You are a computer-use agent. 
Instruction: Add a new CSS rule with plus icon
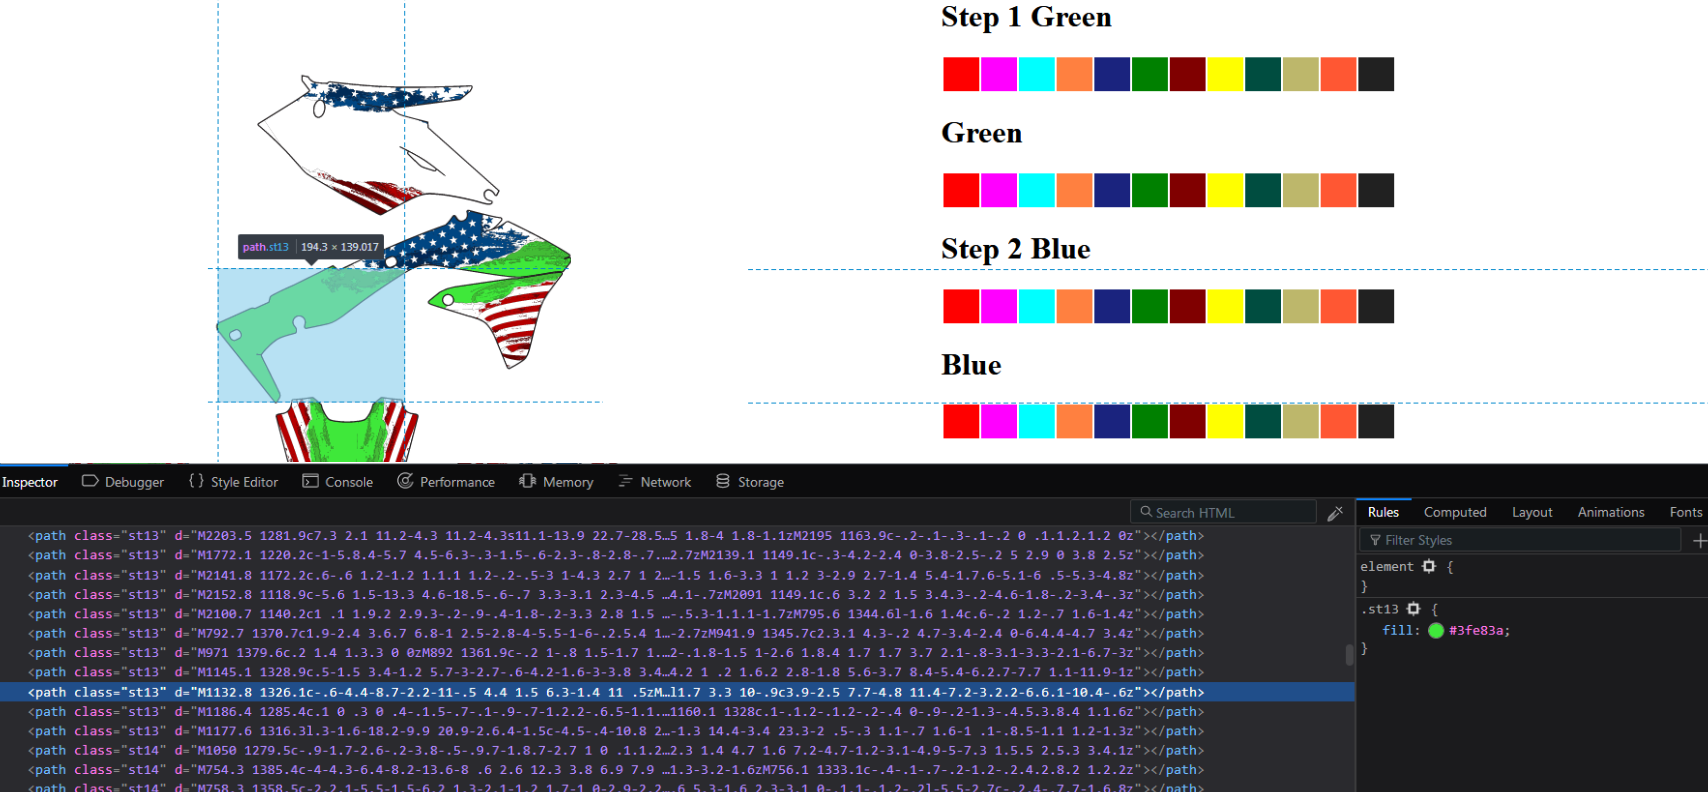[1698, 540]
